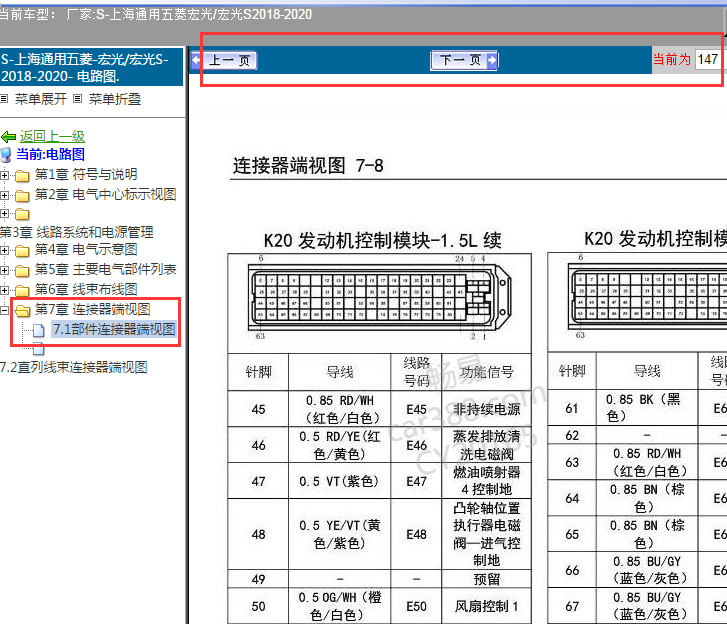
Task: Select 7.1部件连接器端视图 page
Action: (x=114, y=329)
